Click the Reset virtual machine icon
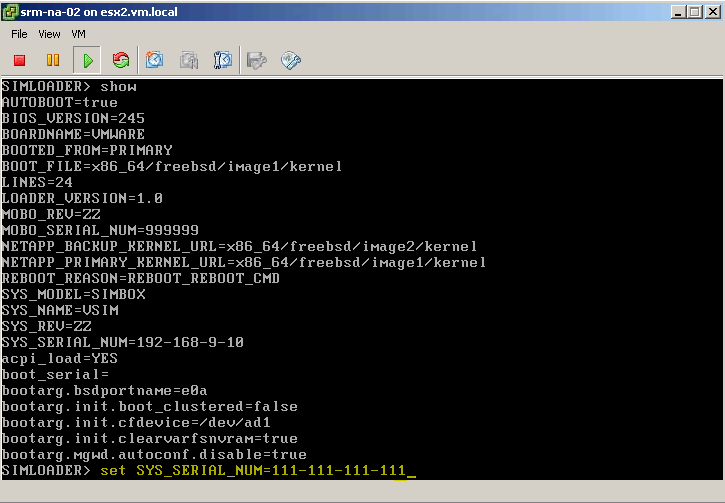 tap(121, 60)
